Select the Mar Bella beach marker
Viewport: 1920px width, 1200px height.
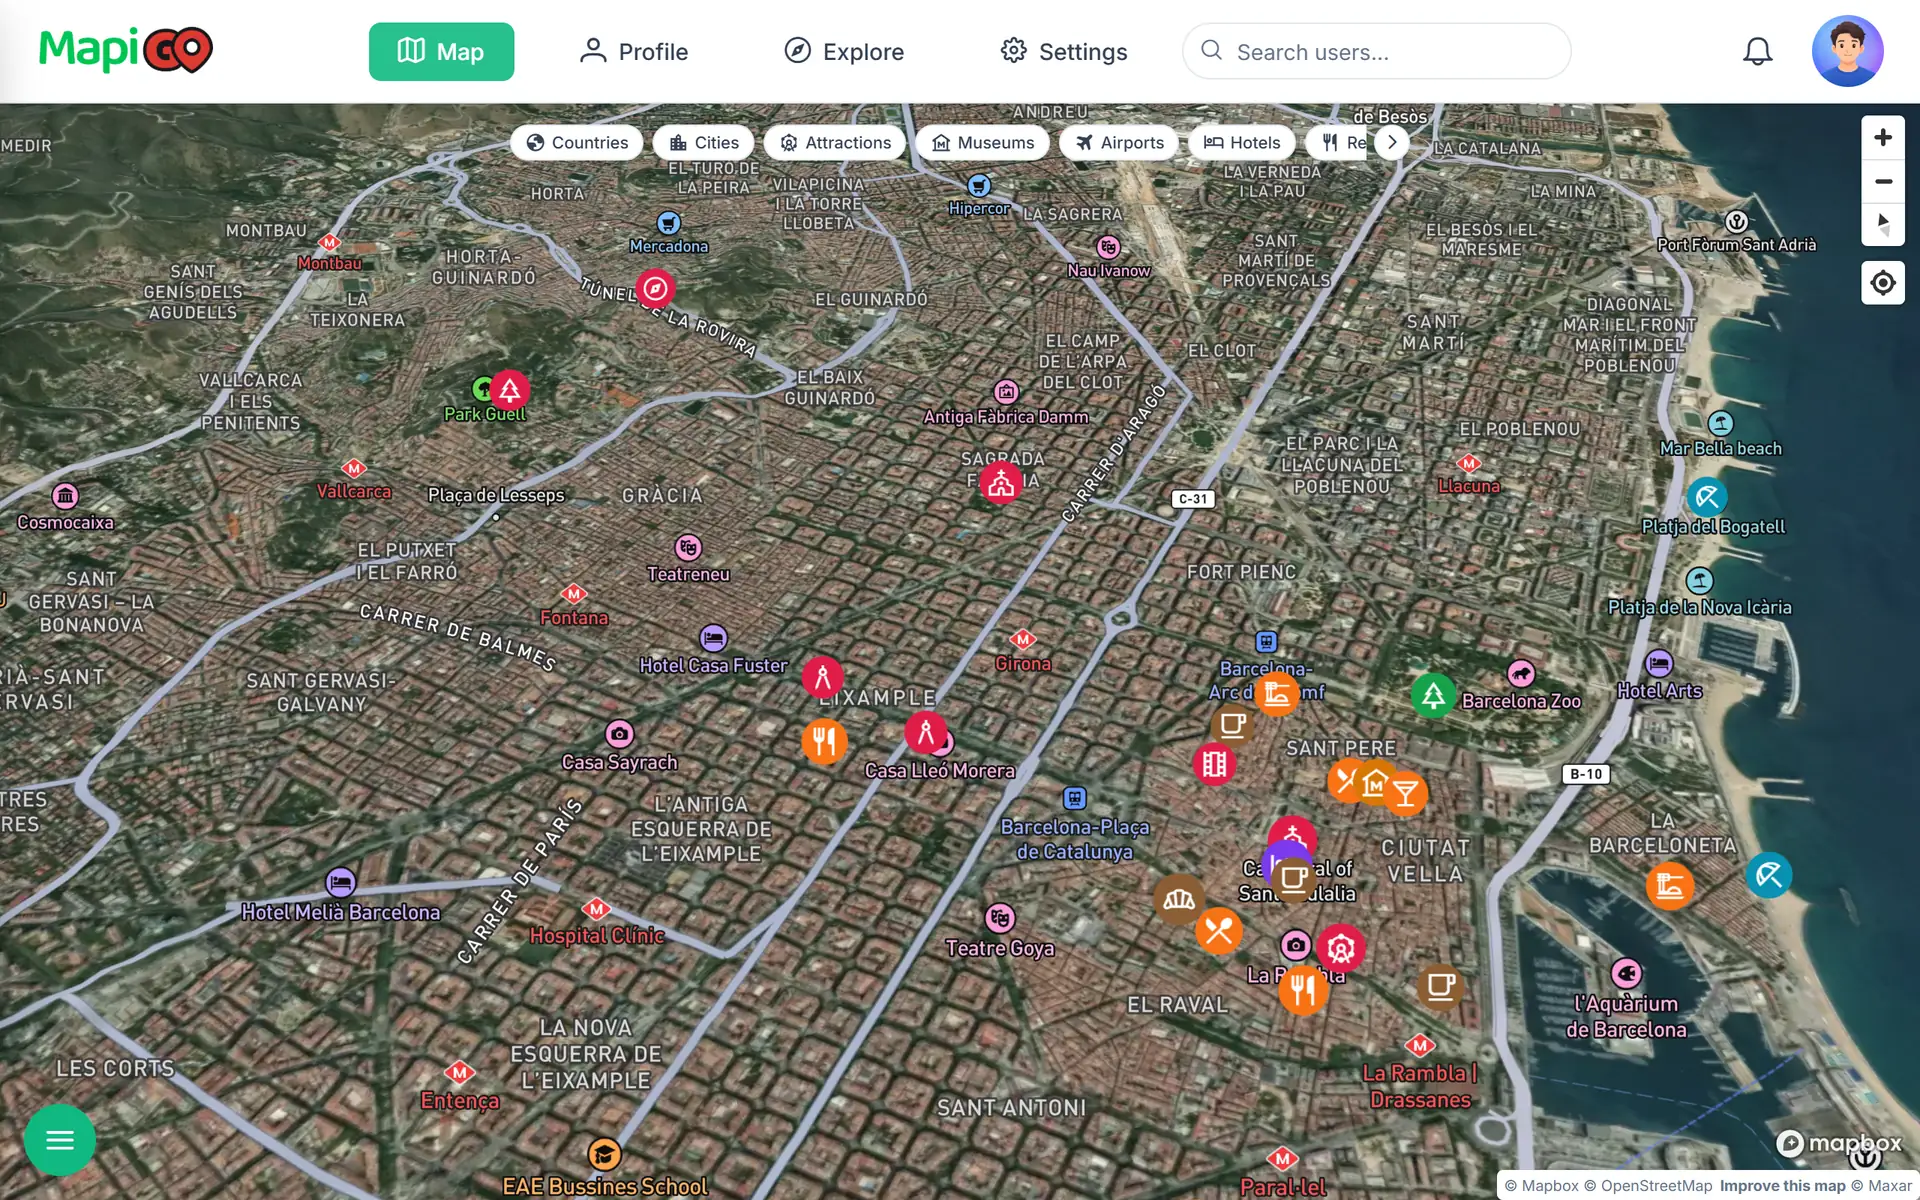1720,423
